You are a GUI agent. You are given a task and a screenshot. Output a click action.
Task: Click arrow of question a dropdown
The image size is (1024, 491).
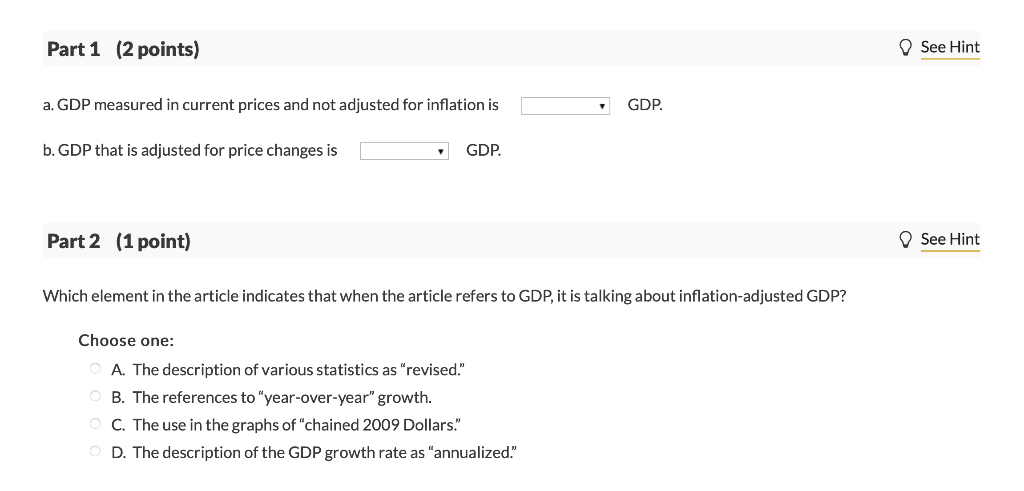pyautogui.click(x=602, y=106)
